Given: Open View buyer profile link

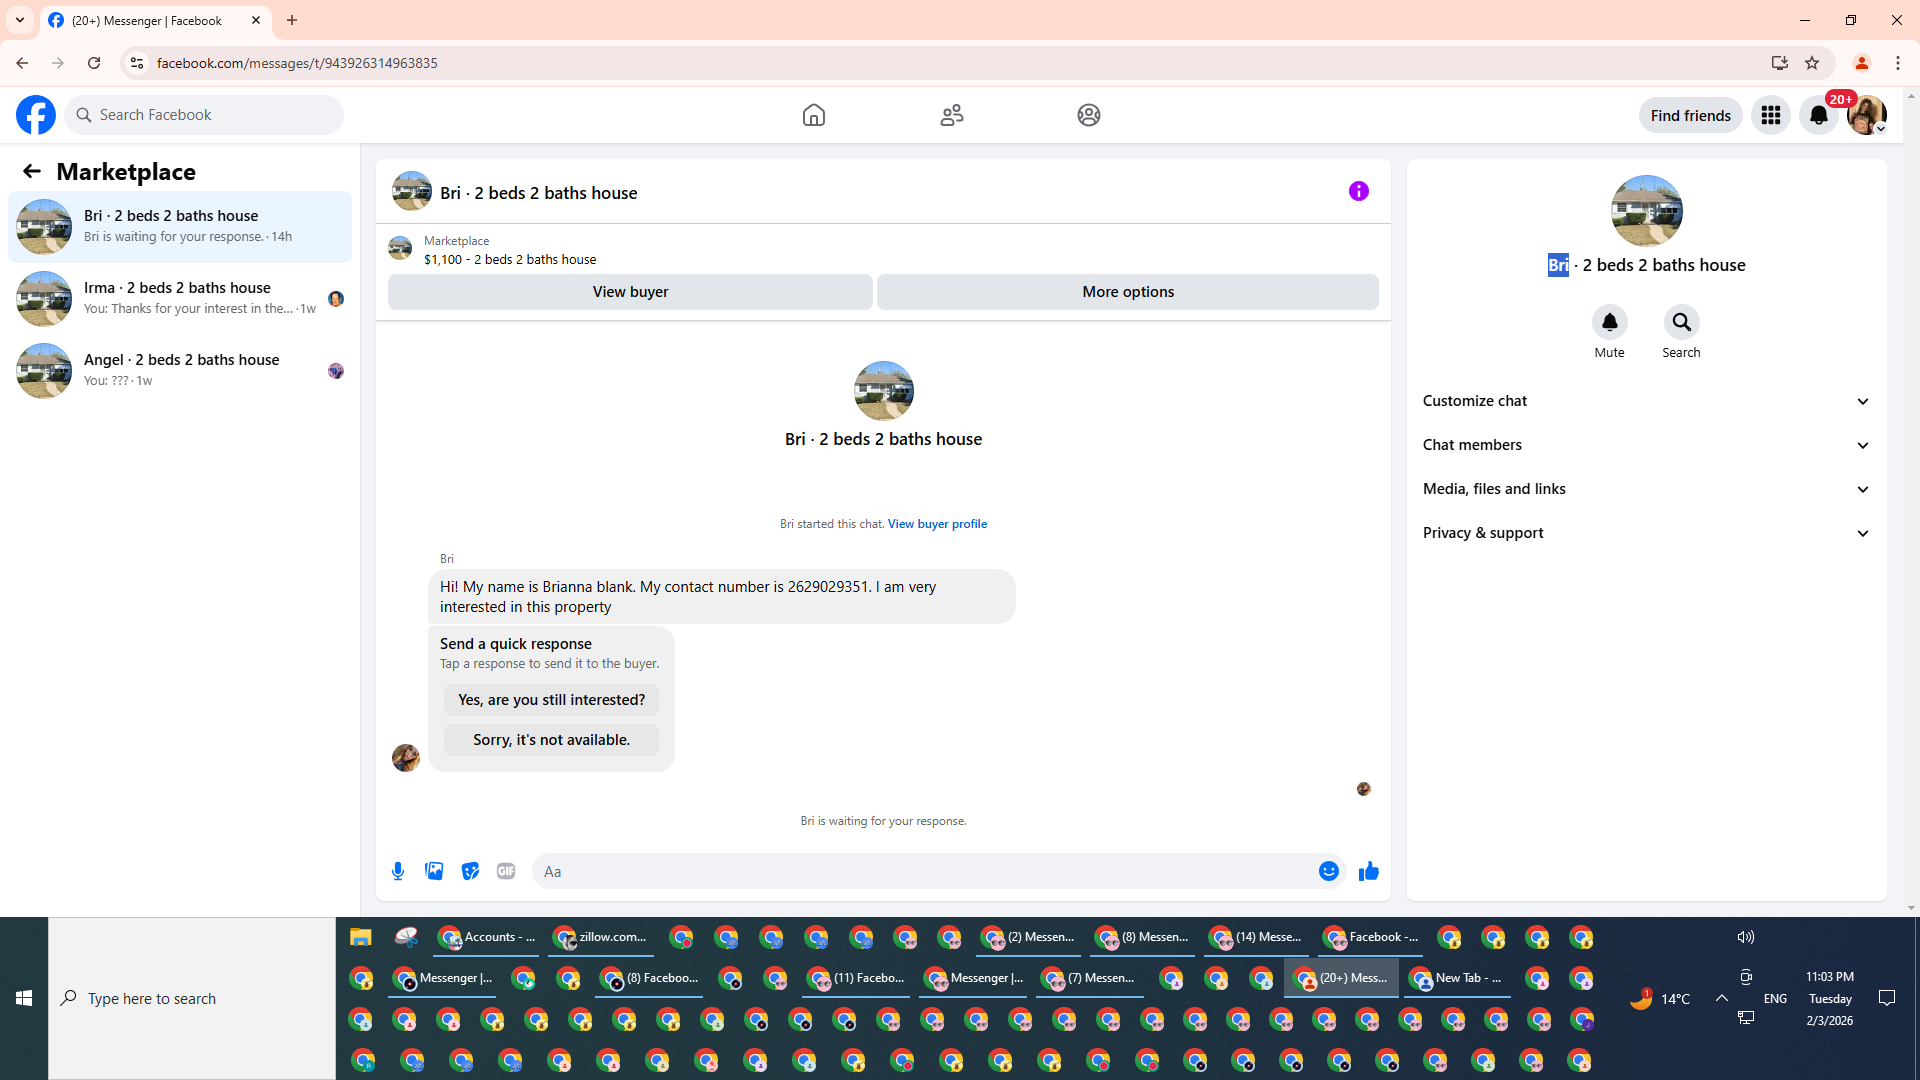Looking at the screenshot, I should tap(937, 524).
